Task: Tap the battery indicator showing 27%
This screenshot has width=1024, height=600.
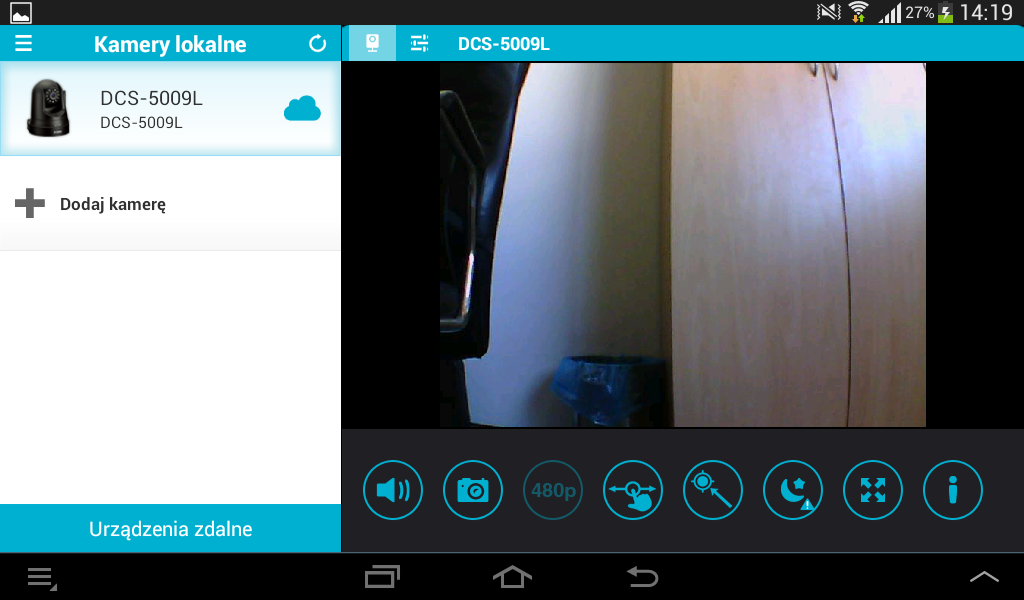Action: pos(945,13)
